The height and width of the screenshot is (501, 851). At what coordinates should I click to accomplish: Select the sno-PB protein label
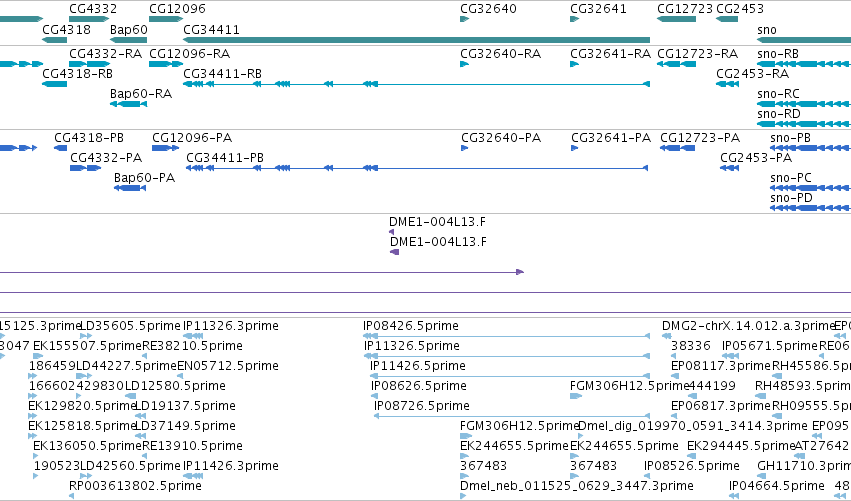click(x=790, y=138)
